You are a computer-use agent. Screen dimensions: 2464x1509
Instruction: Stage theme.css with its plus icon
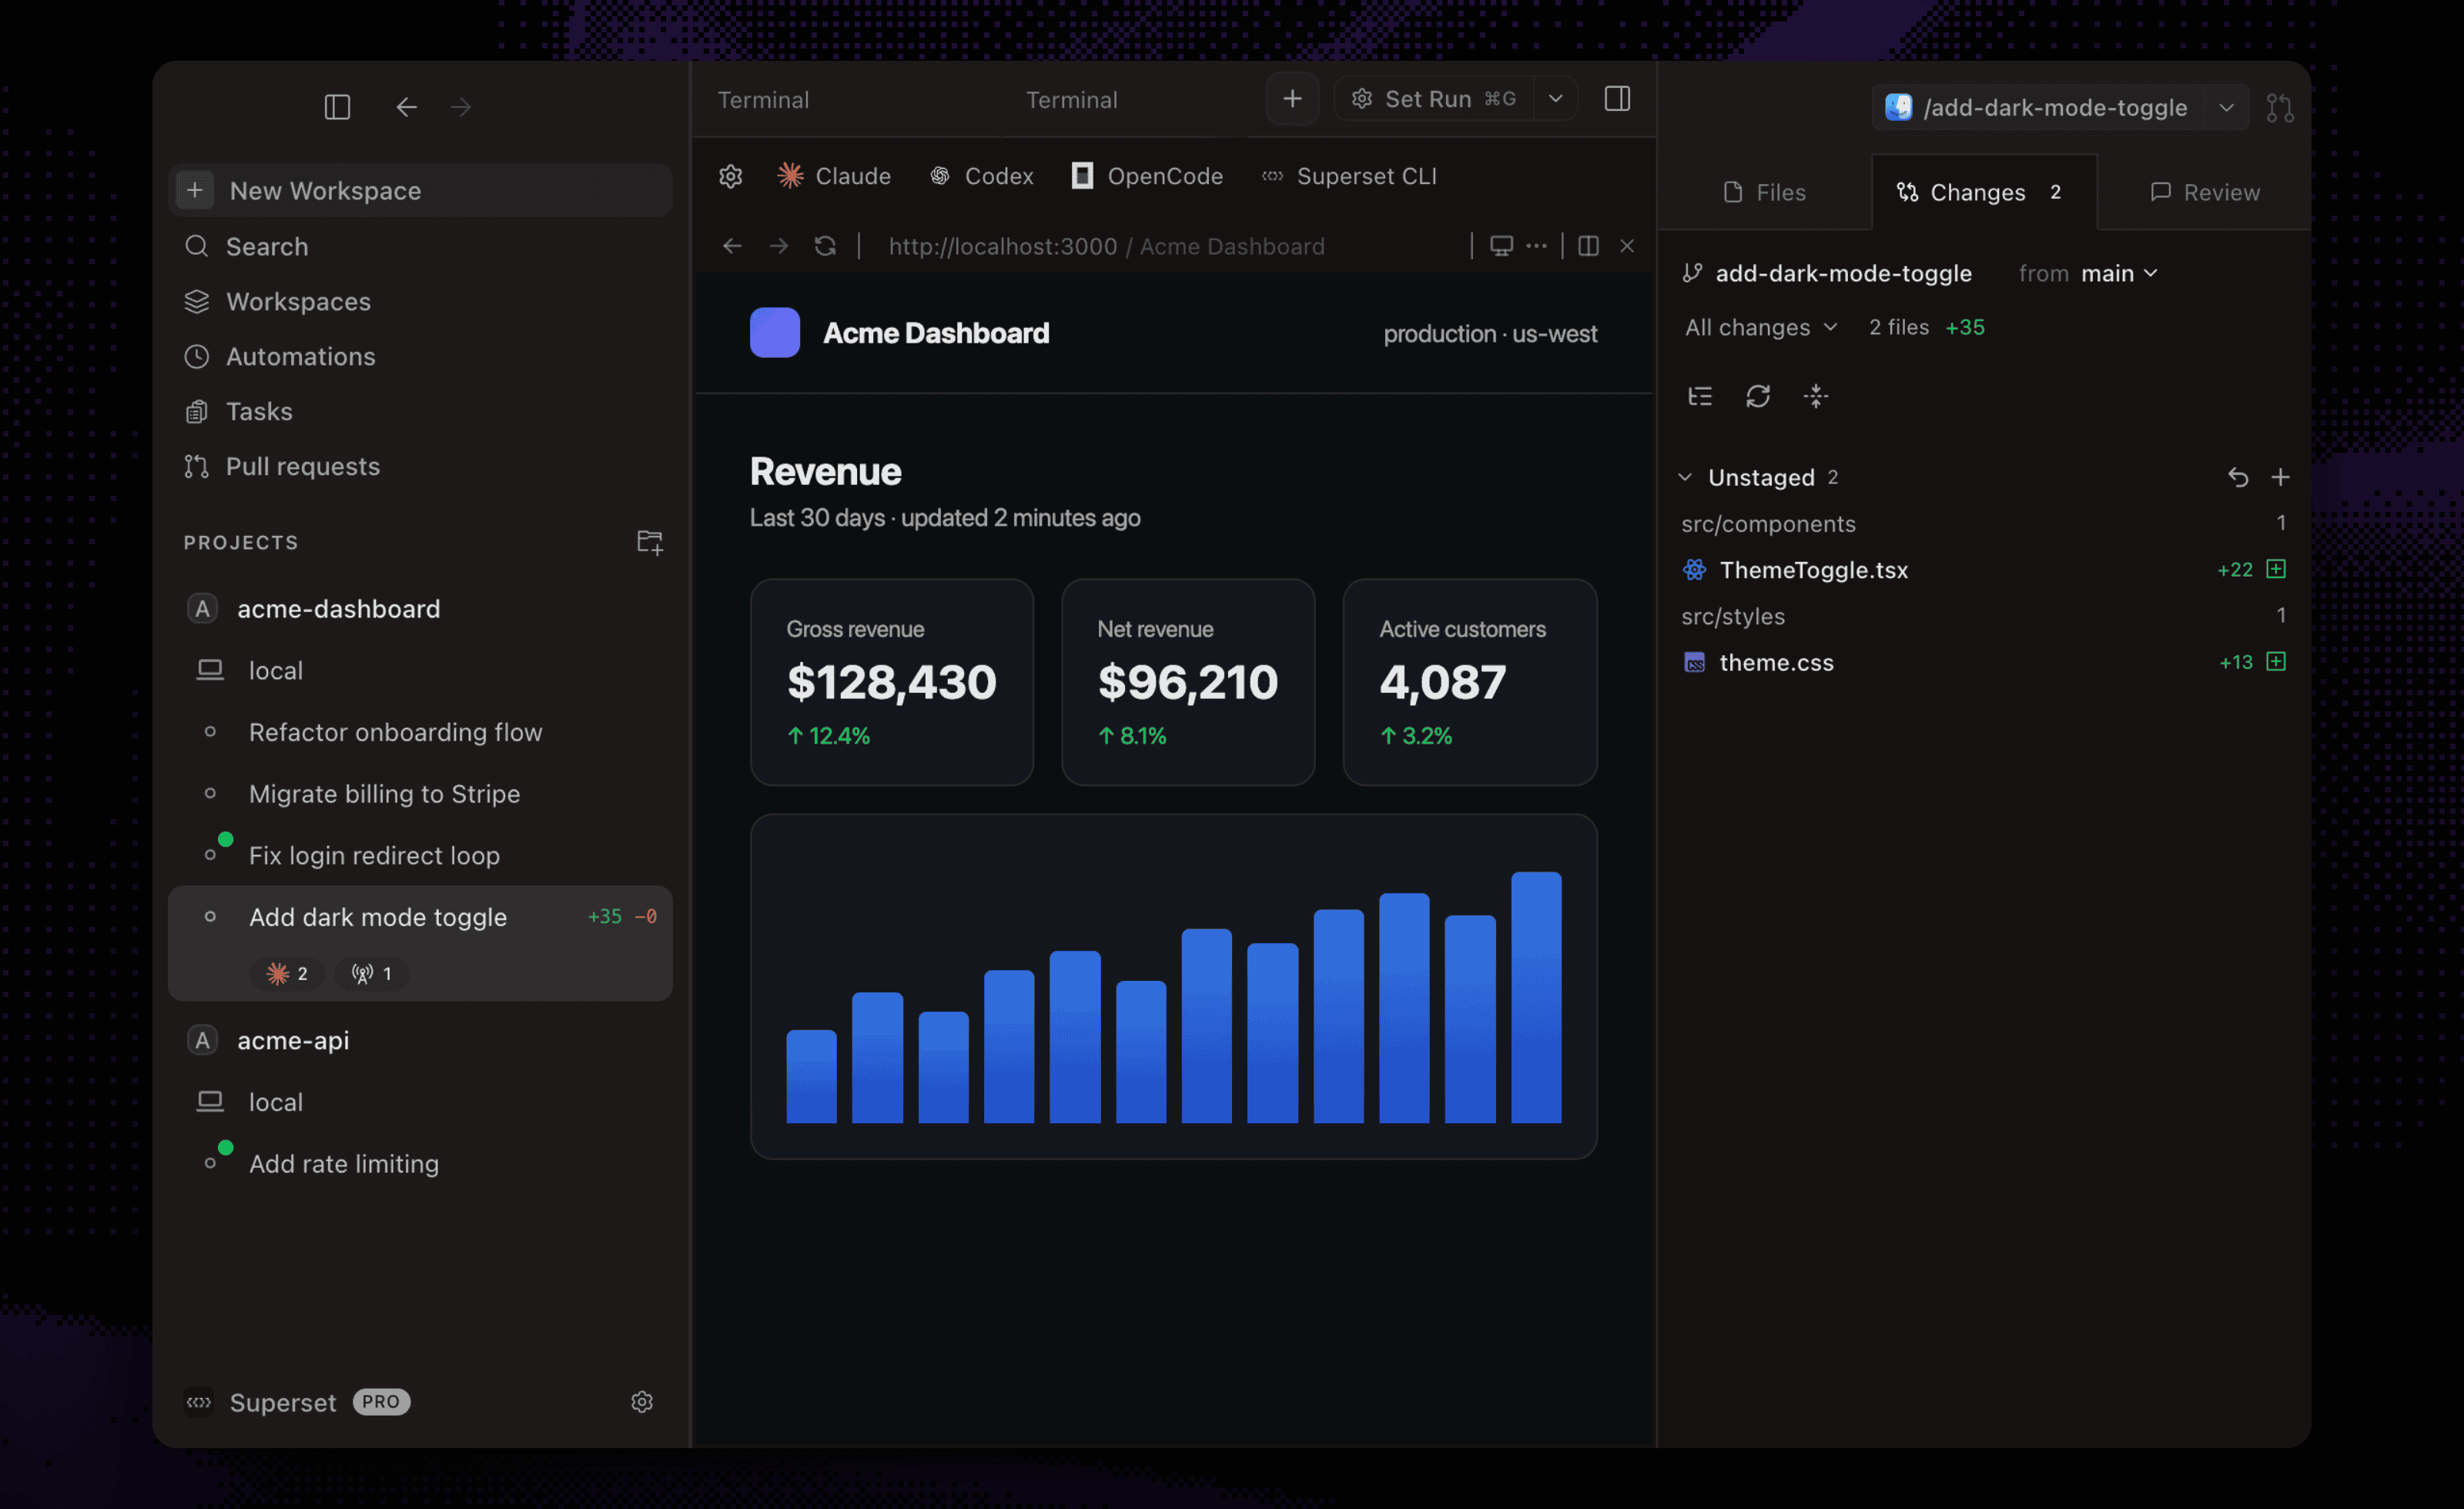click(2276, 661)
